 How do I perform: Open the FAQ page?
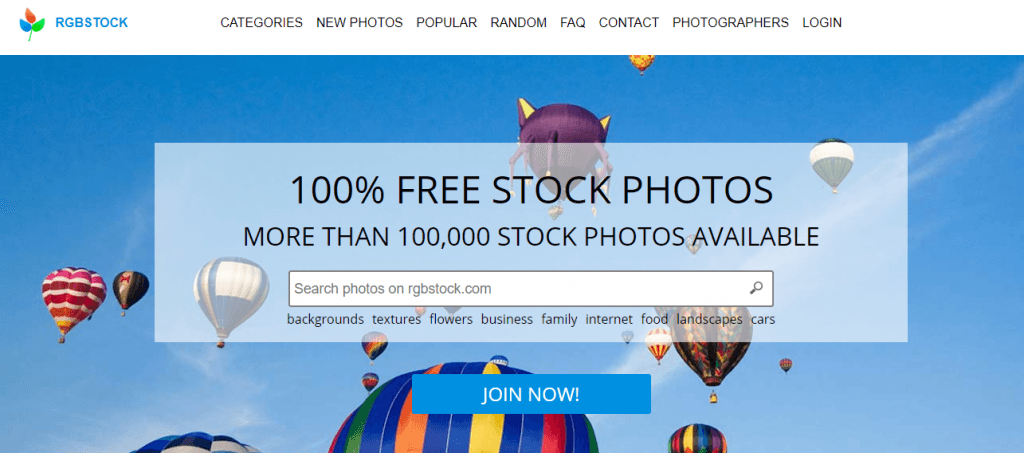click(573, 23)
